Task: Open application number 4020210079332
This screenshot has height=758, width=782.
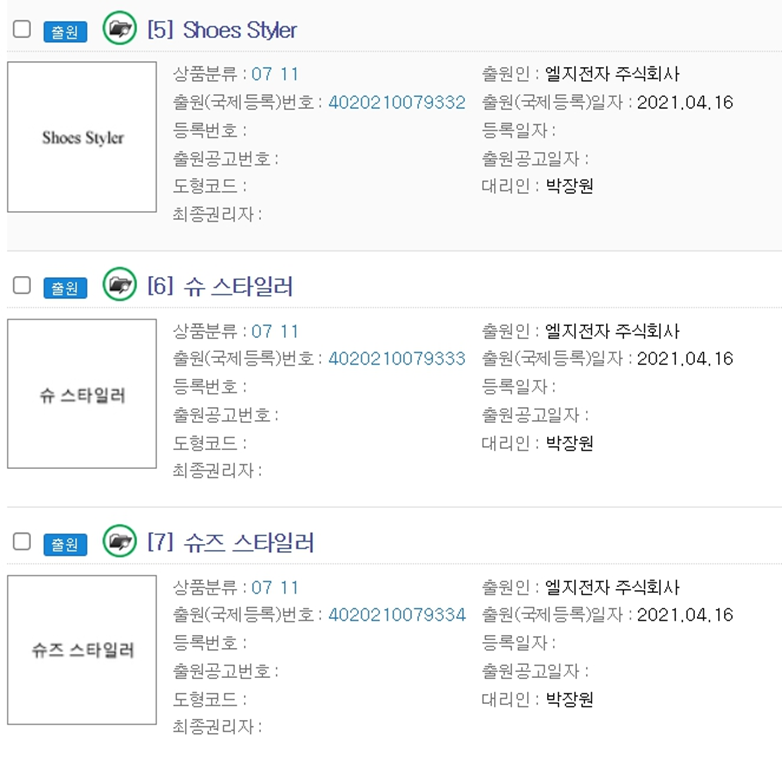Action: point(397,102)
